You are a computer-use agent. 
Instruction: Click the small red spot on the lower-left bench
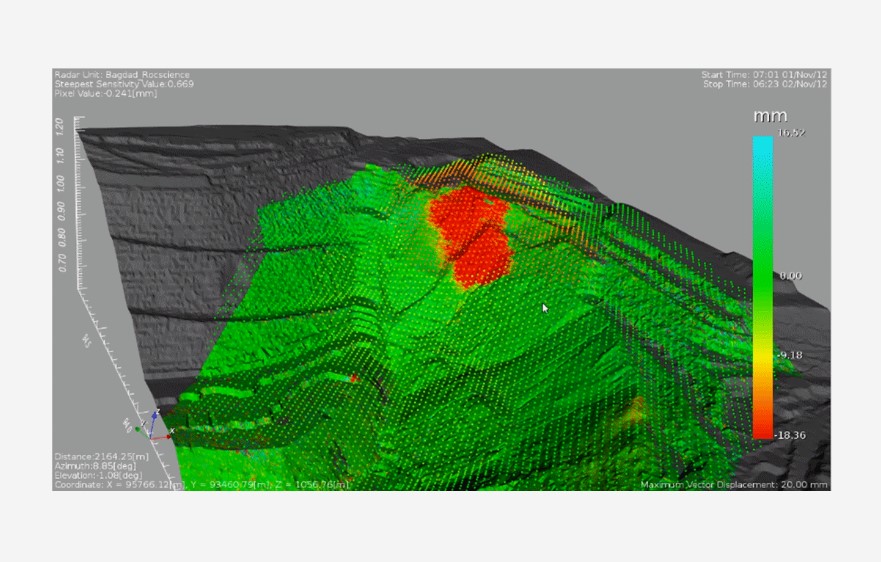(353, 378)
